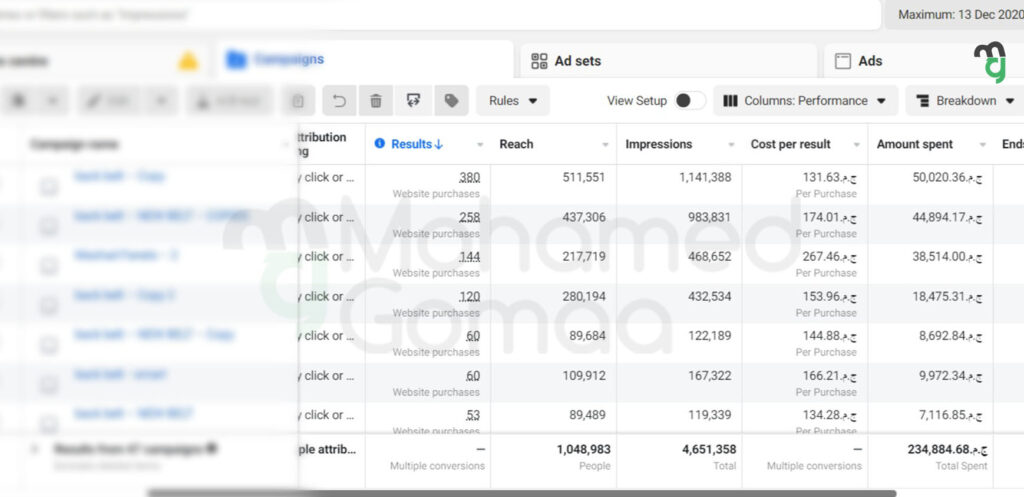Click the Ad sets grid icon

click(x=540, y=61)
